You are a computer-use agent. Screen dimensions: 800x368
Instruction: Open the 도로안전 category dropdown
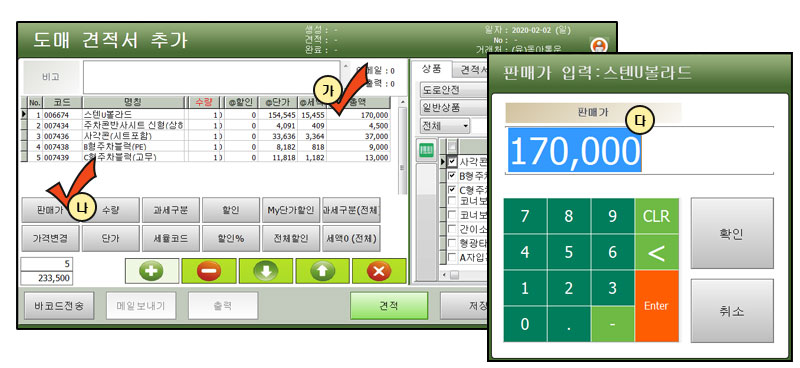(x=453, y=90)
